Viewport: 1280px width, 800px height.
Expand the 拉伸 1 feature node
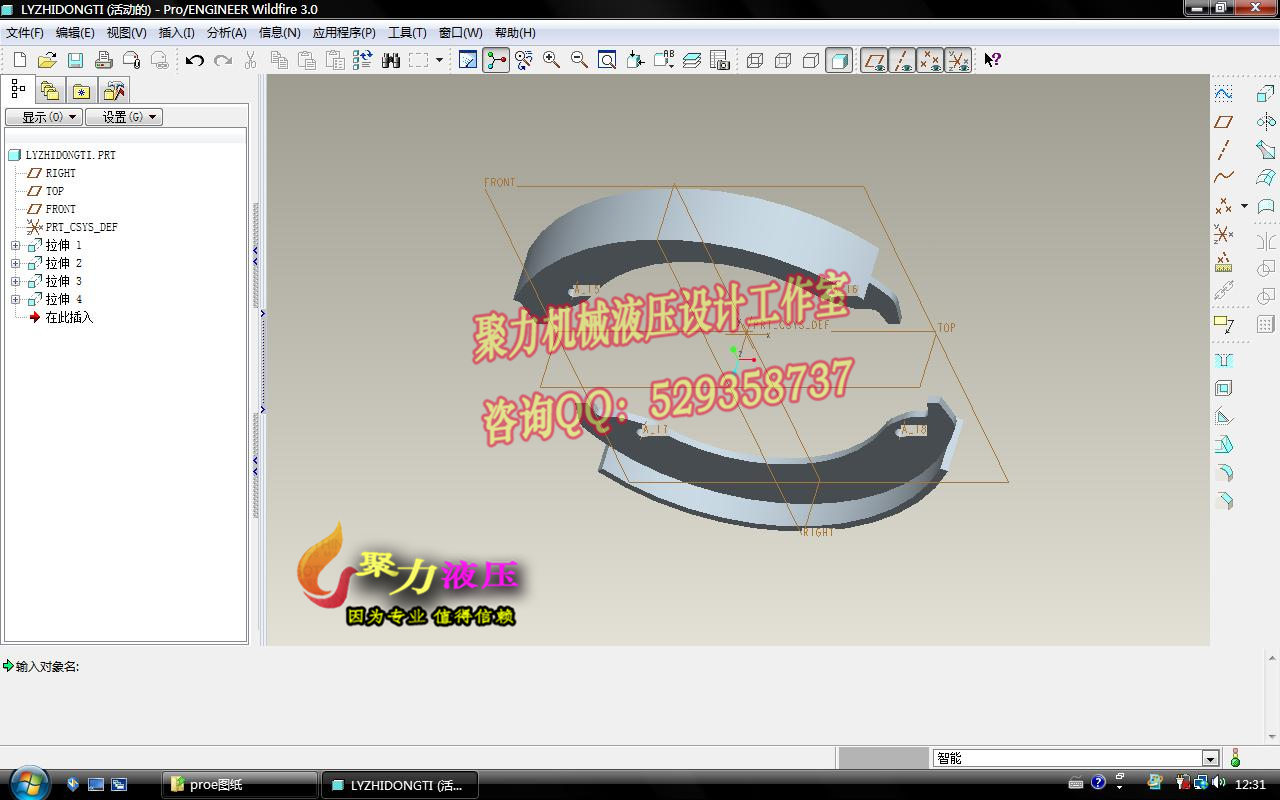pyautogui.click(x=15, y=244)
